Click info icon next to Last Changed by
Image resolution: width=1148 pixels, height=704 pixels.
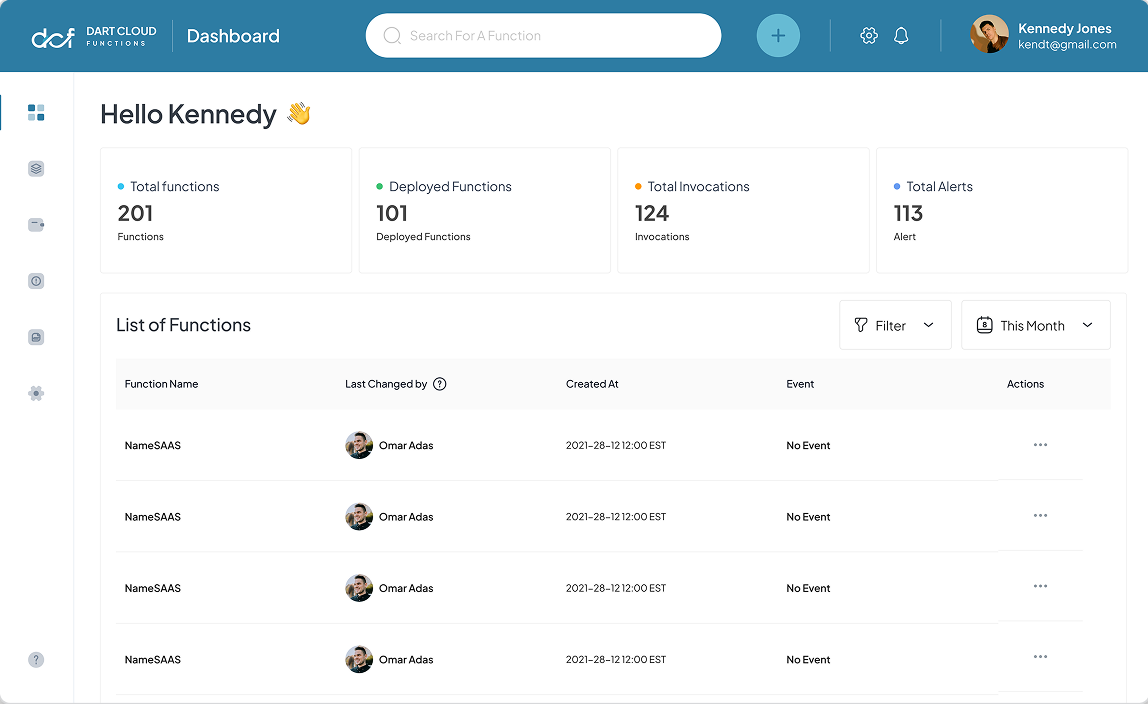click(x=440, y=384)
